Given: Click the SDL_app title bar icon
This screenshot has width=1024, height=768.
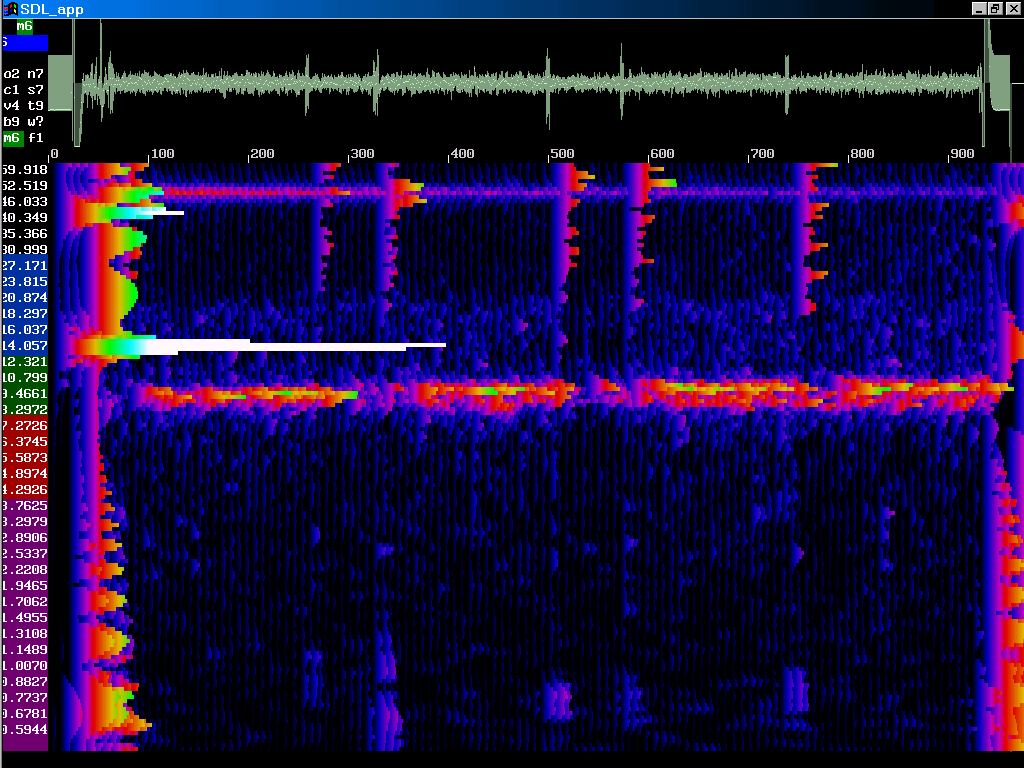Looking at the screenshot, I should click(x=10, y=9).
